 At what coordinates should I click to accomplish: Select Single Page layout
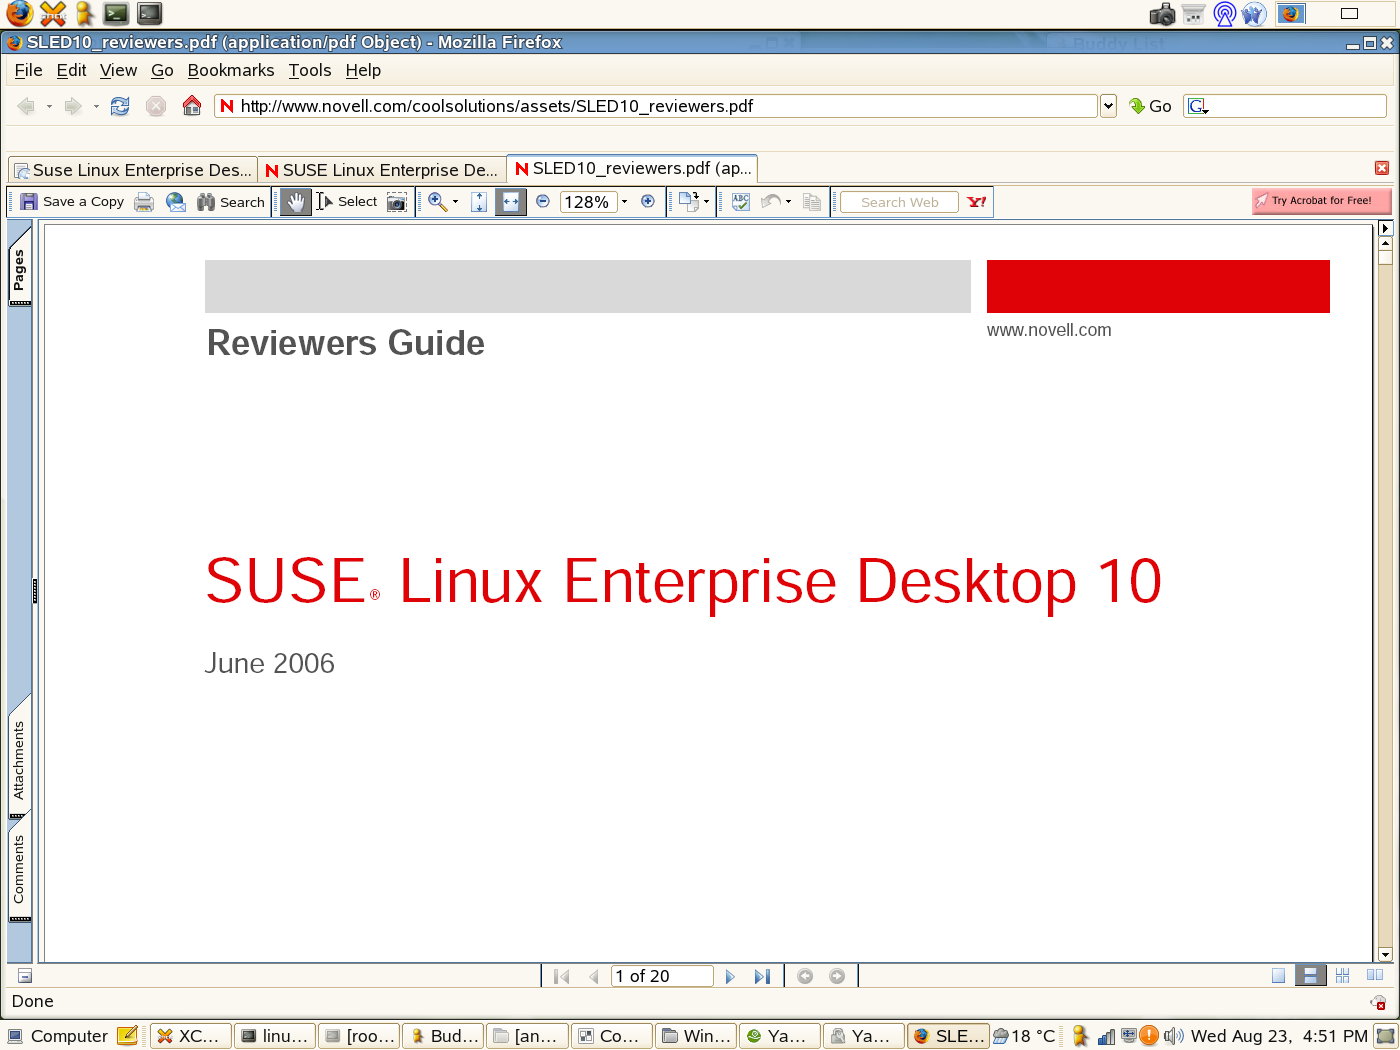[1278, 976]
